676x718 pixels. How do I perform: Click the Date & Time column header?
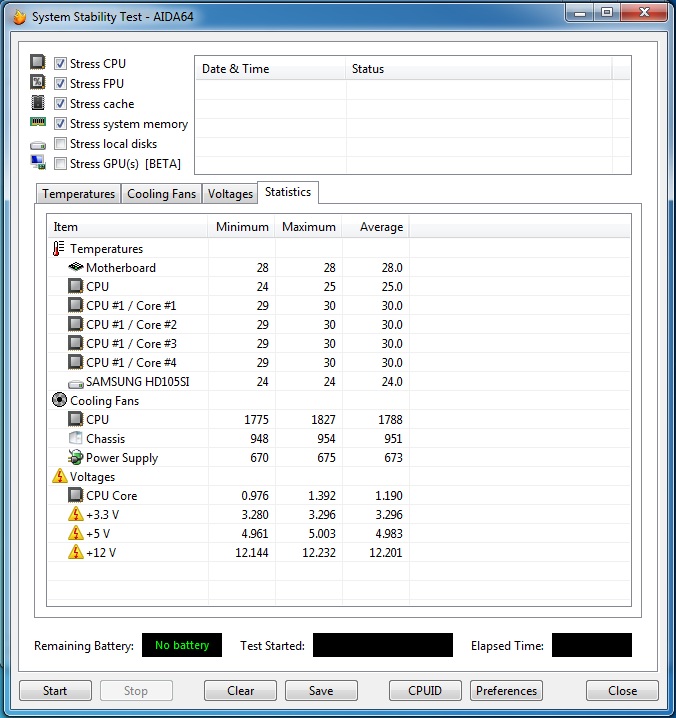coord(271,69)
